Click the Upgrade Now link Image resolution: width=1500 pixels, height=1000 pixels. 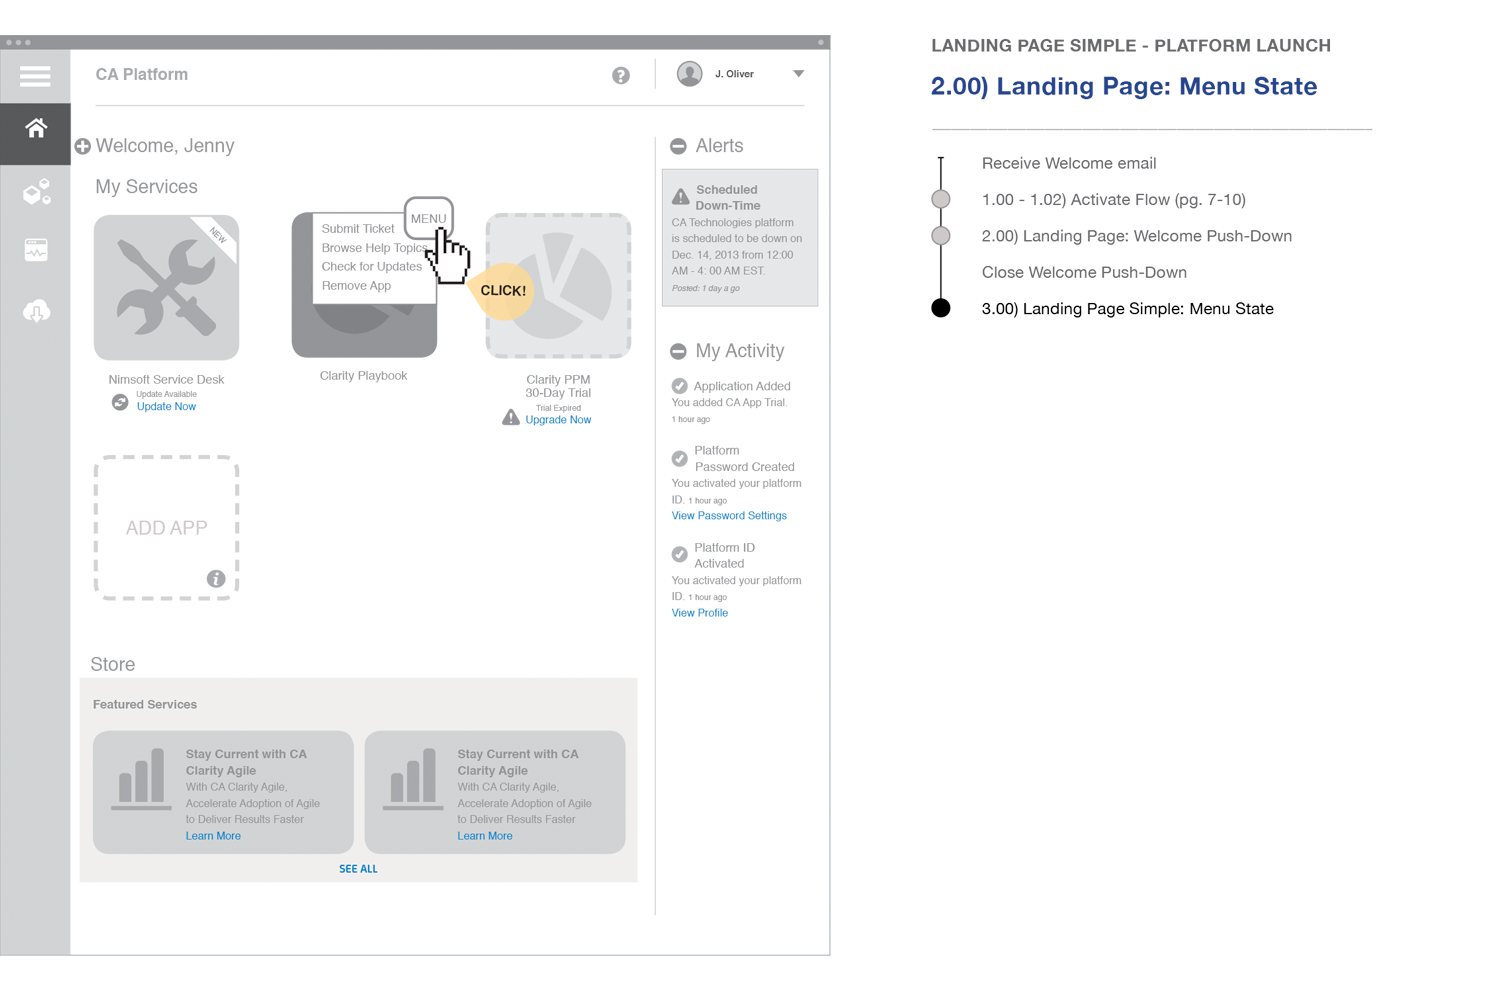(558, 420)
